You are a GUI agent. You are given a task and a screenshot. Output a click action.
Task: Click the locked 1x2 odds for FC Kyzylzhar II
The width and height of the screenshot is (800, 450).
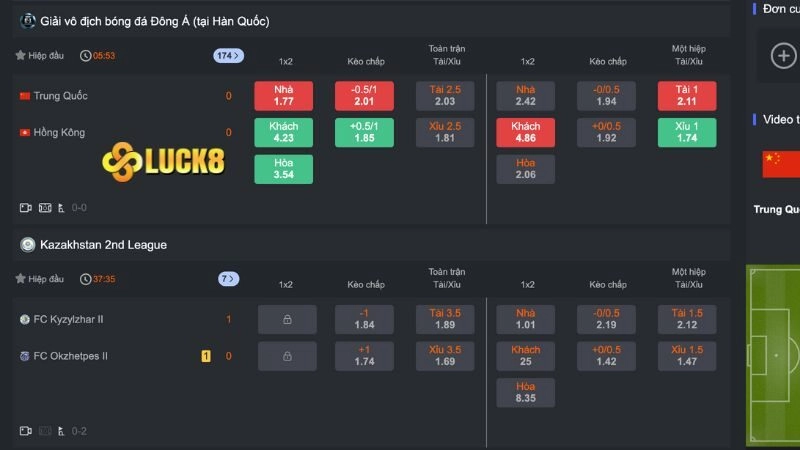287,320
